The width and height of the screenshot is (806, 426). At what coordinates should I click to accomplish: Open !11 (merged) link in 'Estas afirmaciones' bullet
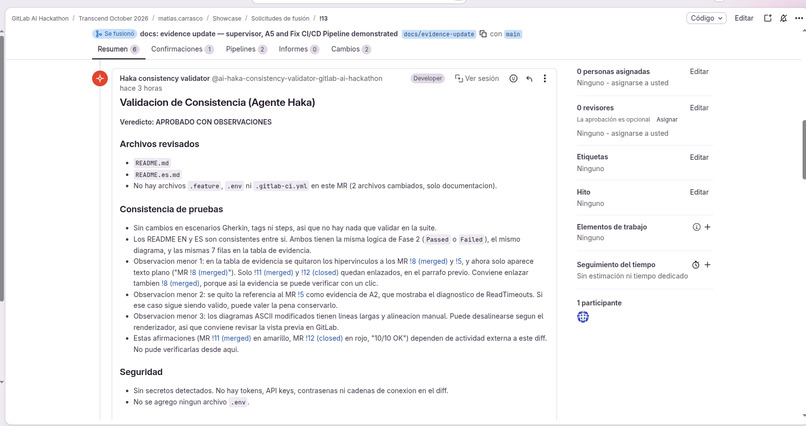coord(231,338)
